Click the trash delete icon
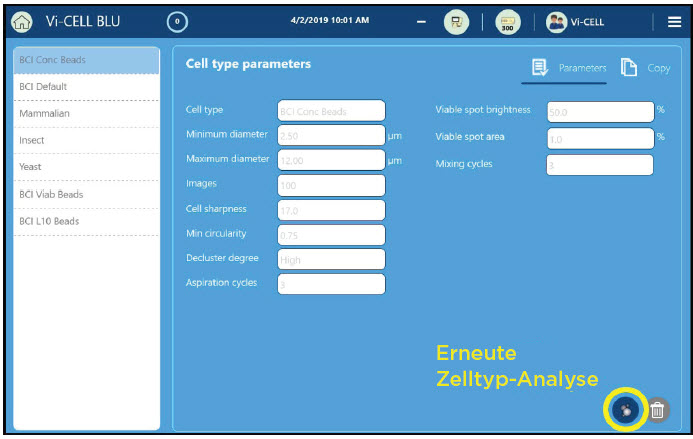693x439 pixels. coord(657,410)
